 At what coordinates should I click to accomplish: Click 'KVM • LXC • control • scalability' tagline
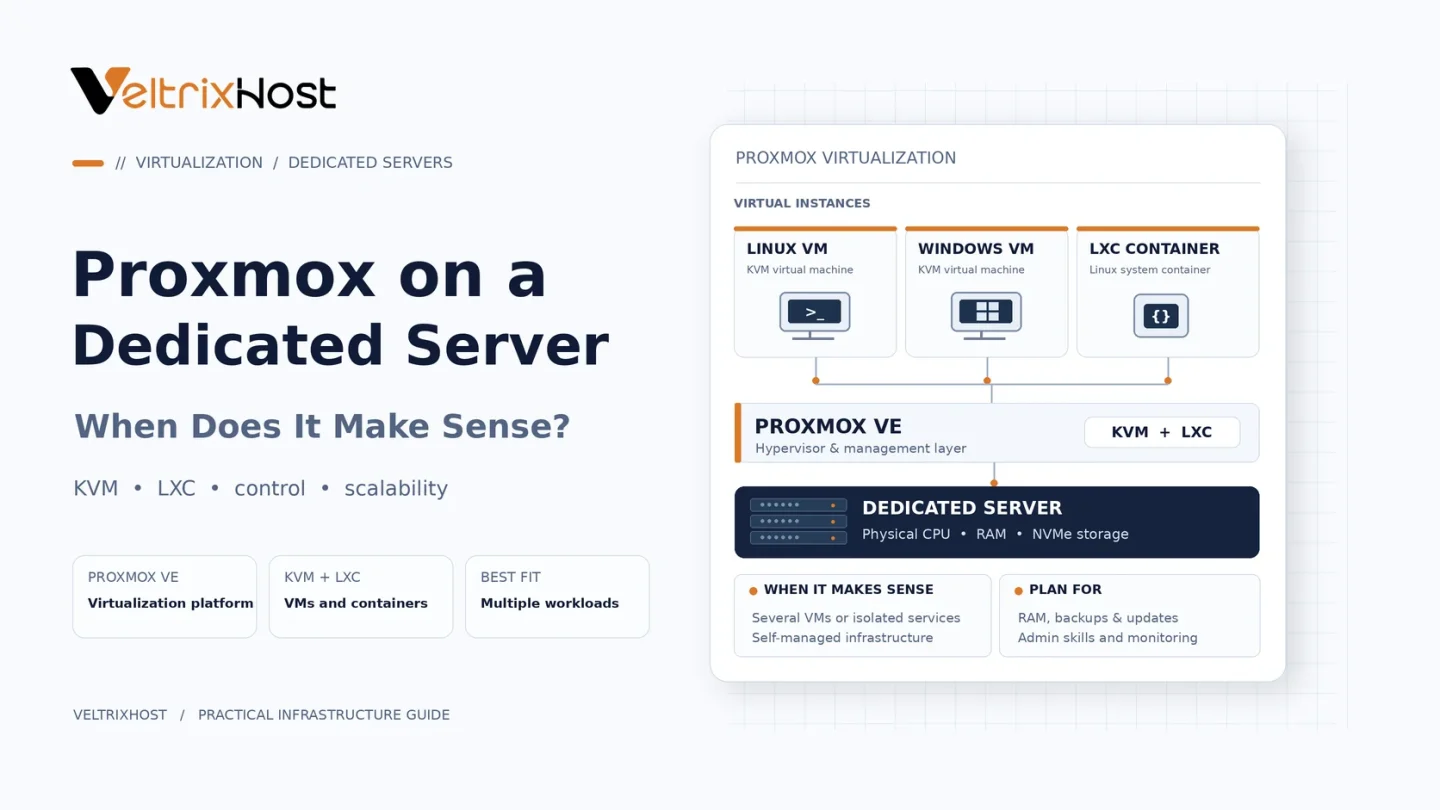click(x=261, y=488)
